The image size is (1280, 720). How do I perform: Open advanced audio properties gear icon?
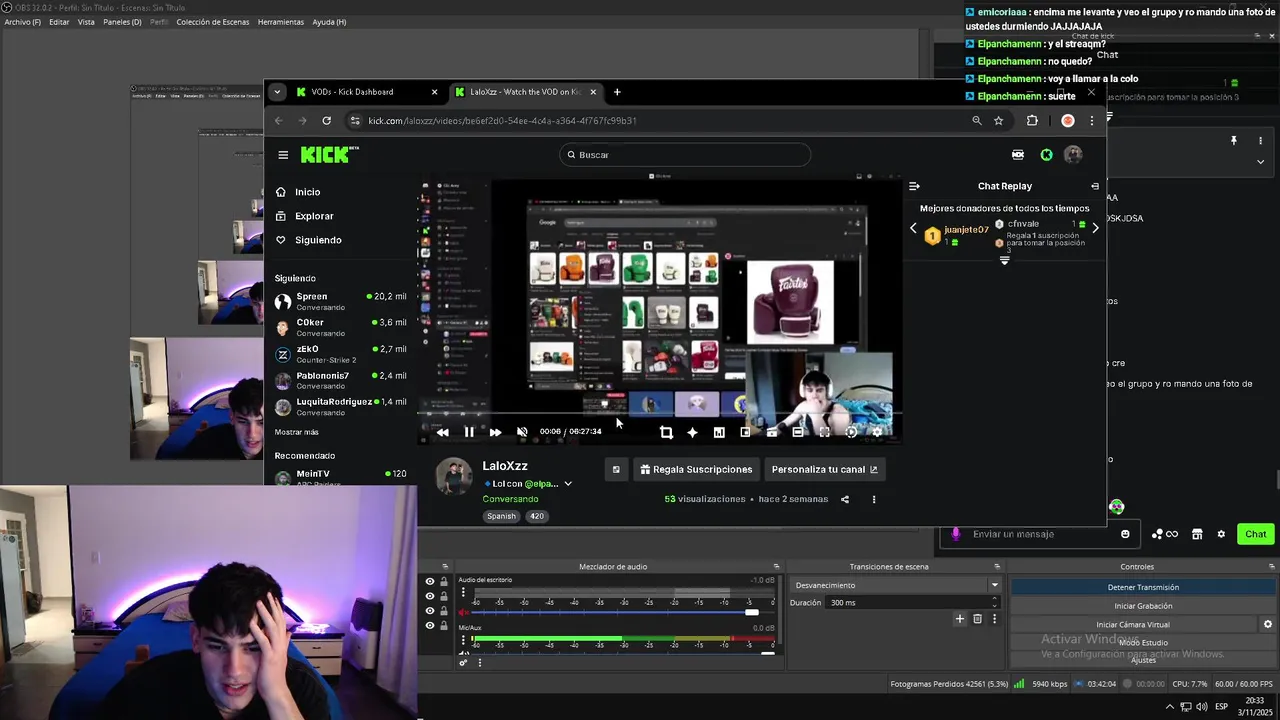(463, 662)
